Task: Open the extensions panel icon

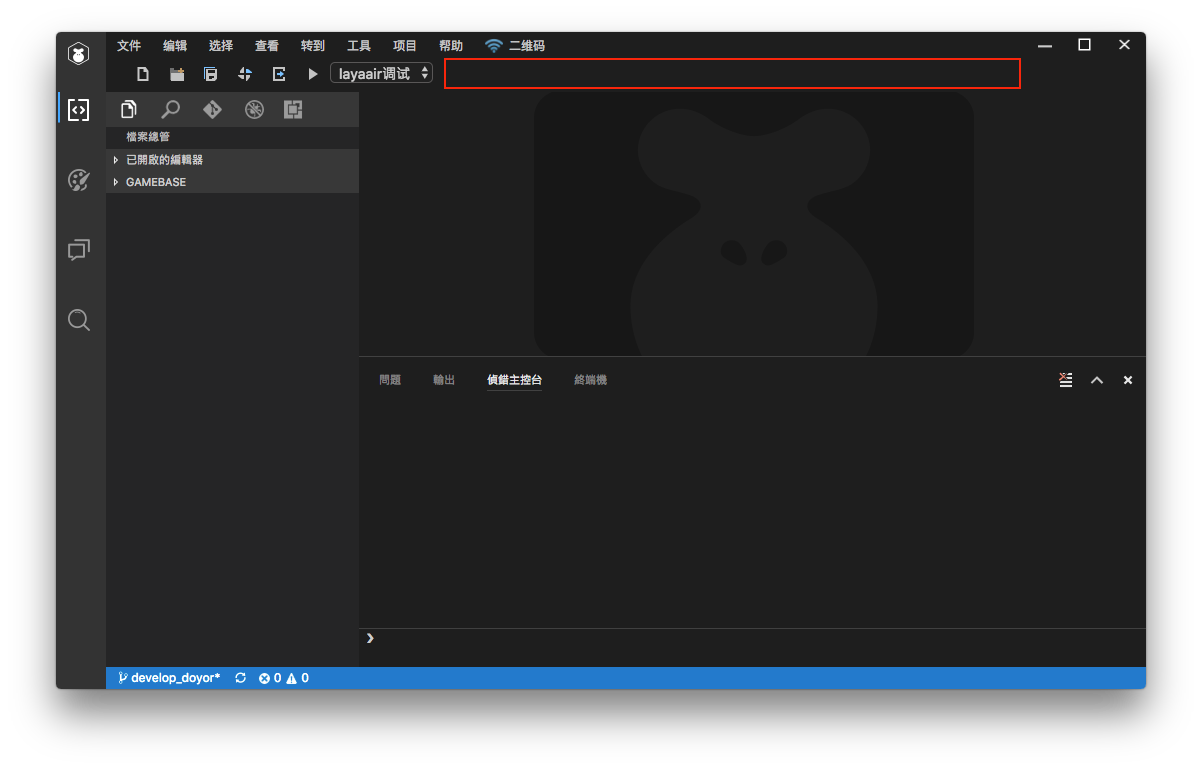Action: point(293,110)
